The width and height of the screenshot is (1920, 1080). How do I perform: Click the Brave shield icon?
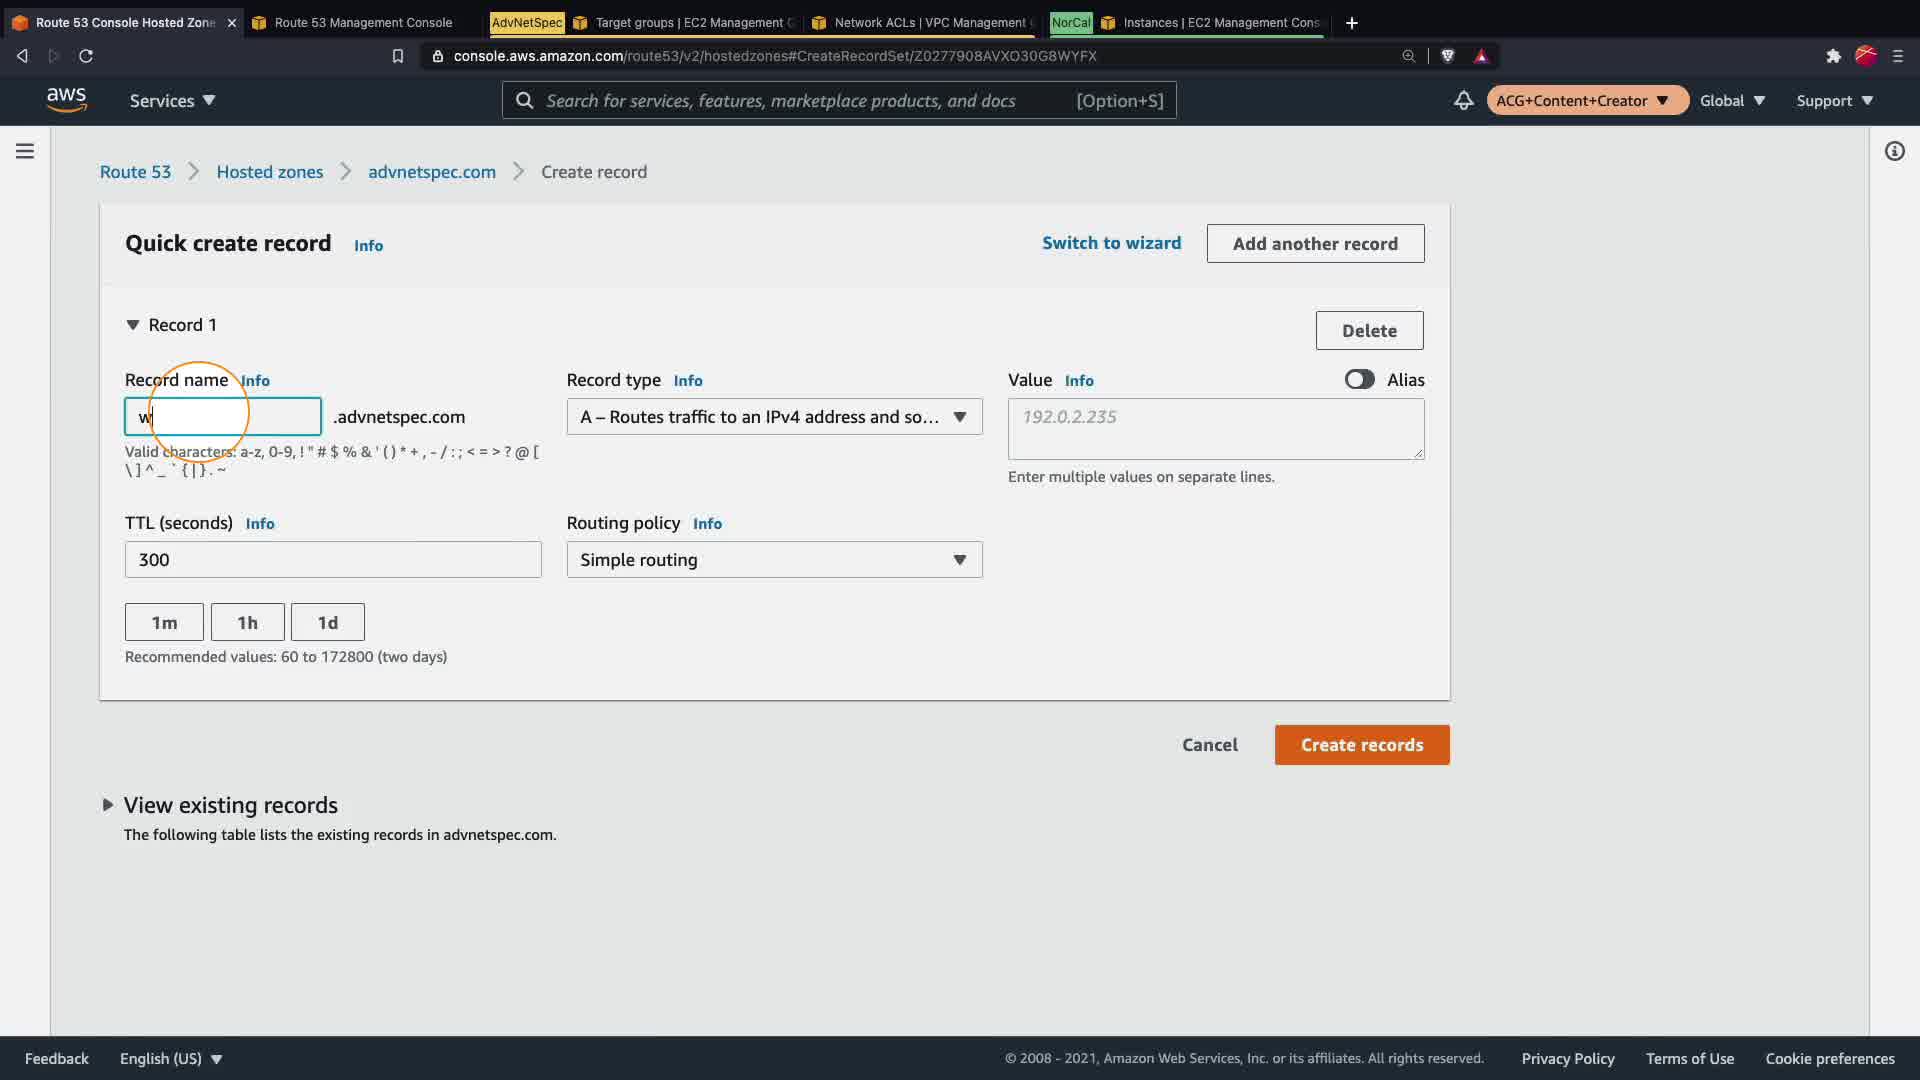[x=1447, y=56]
